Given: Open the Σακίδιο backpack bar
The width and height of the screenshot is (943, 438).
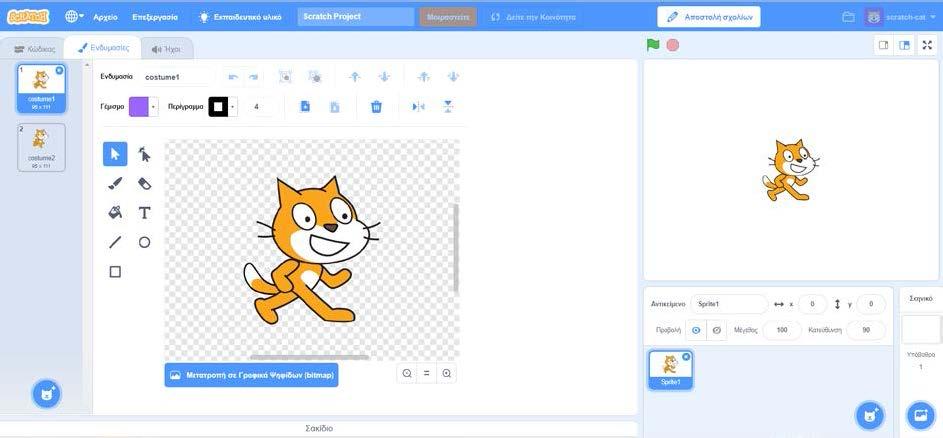Looking at the screenshot, I should point(318,428).
